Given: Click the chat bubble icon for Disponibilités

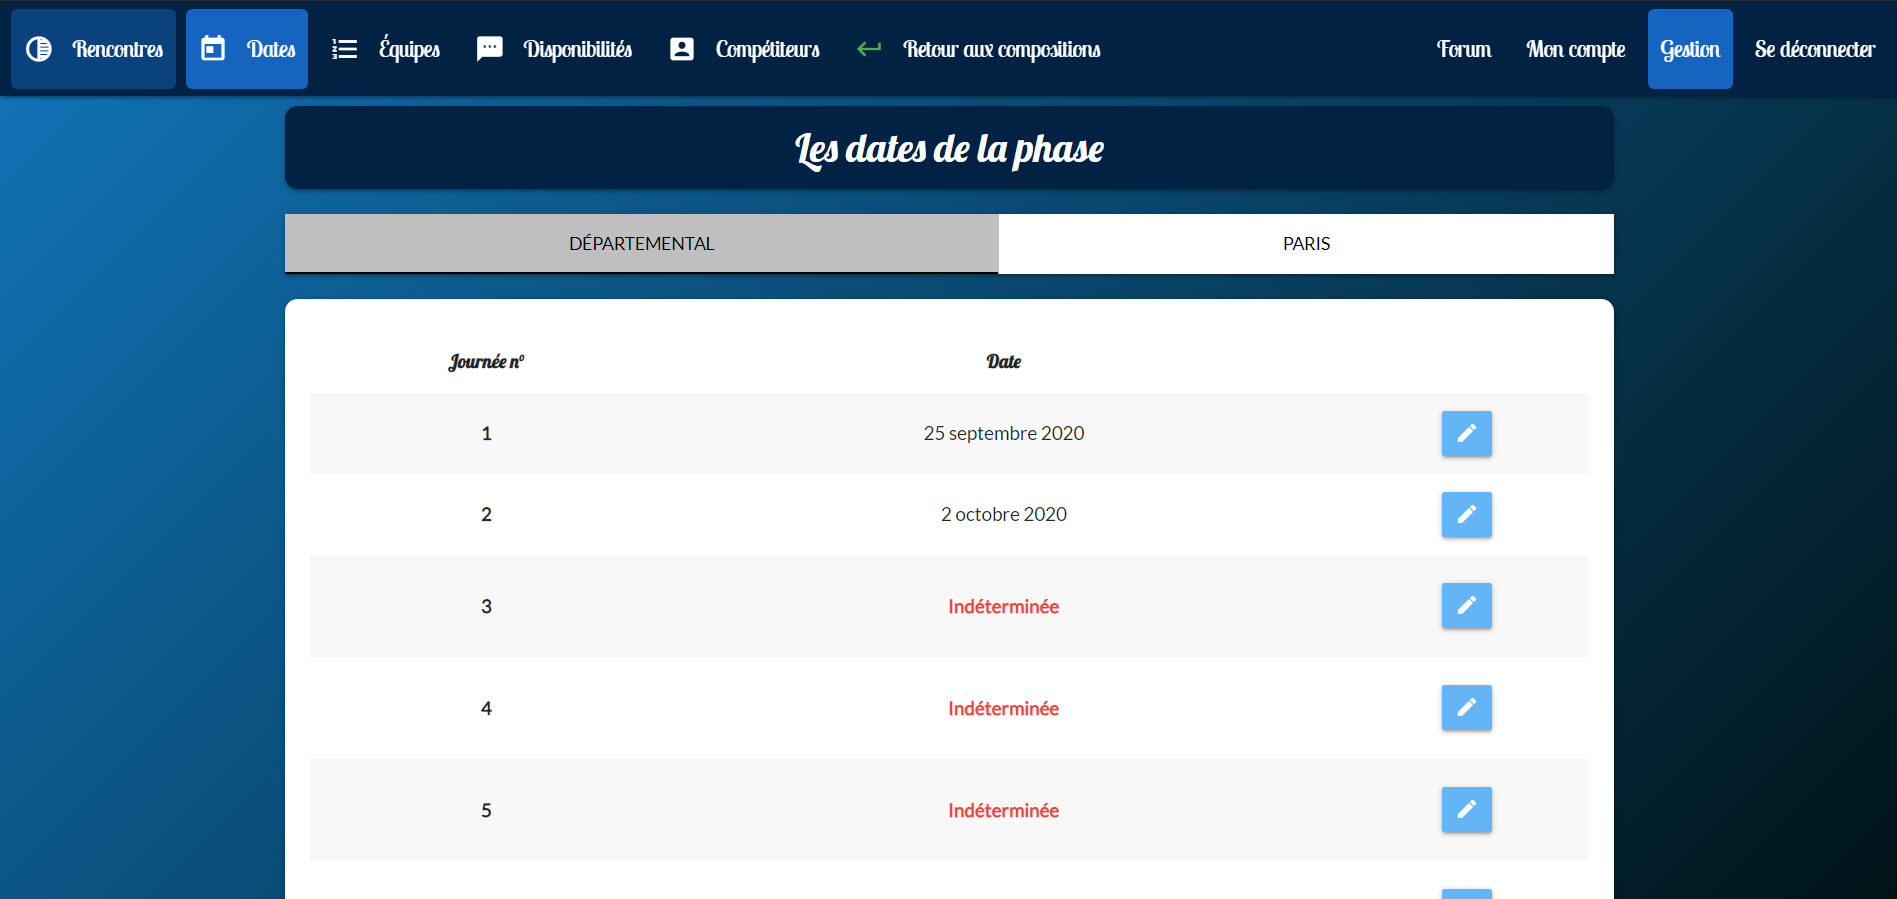Looking at the screenshot, I should pyautogui.click(x=490, y=49).
